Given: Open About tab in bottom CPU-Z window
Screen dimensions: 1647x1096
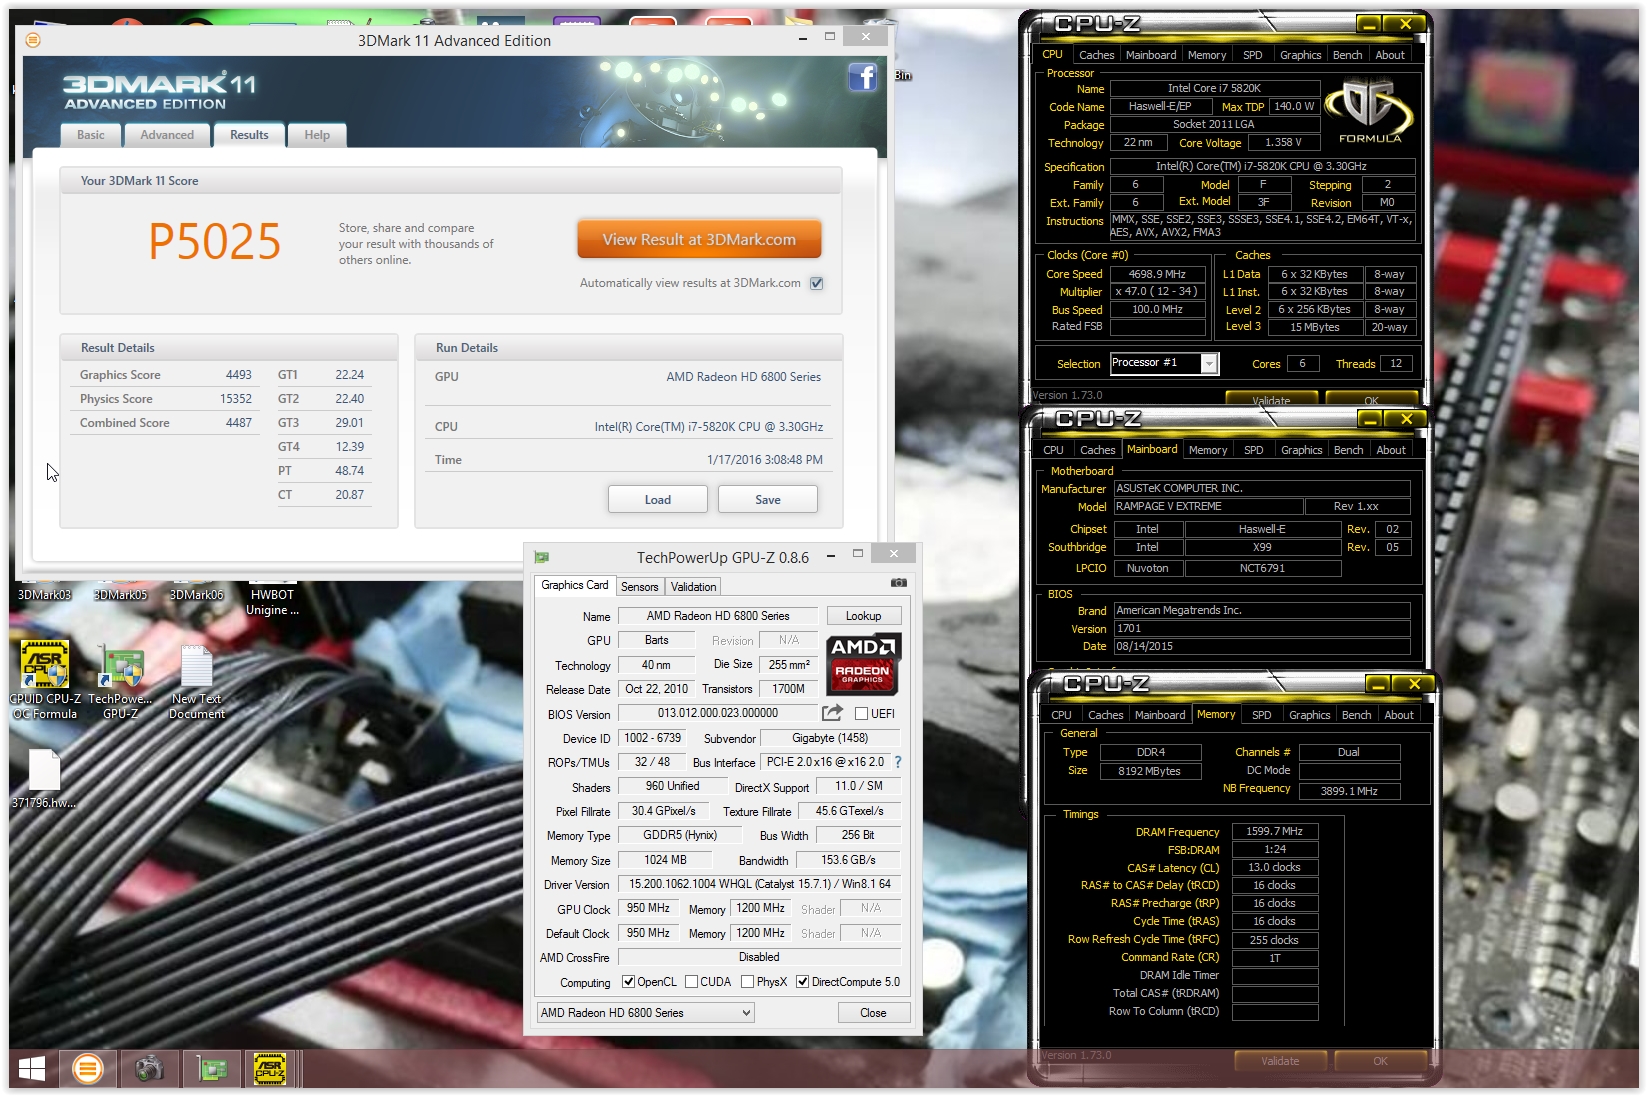Looking at the screenshot, I should [x=1399, y=715].
